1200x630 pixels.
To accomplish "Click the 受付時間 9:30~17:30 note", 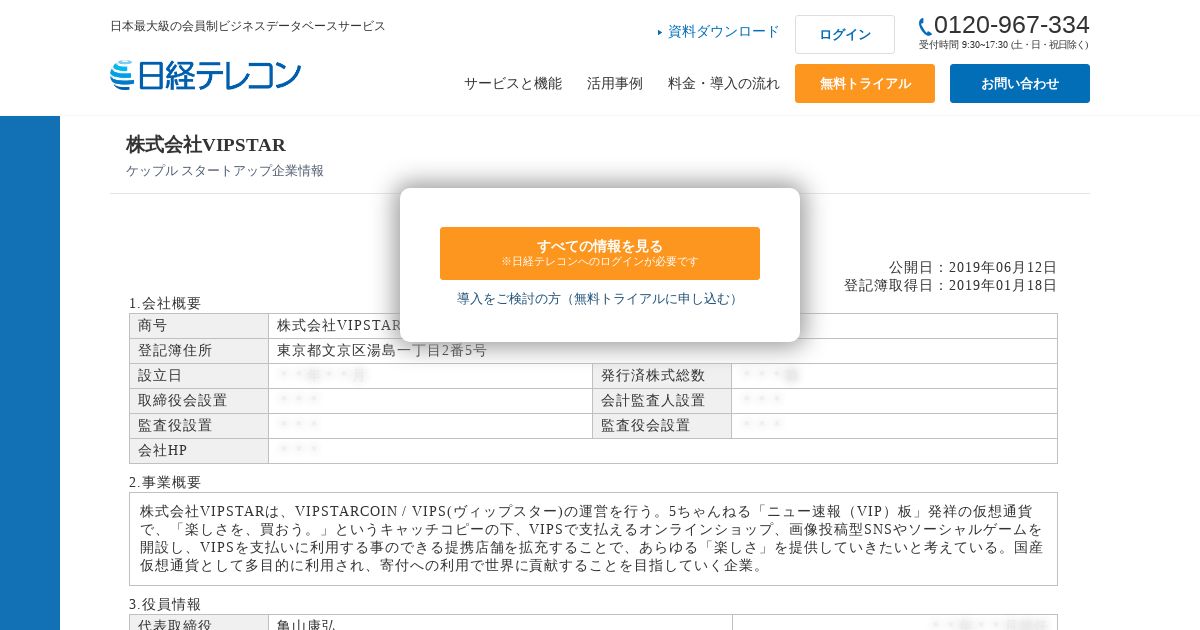I will coord(1004,45).
